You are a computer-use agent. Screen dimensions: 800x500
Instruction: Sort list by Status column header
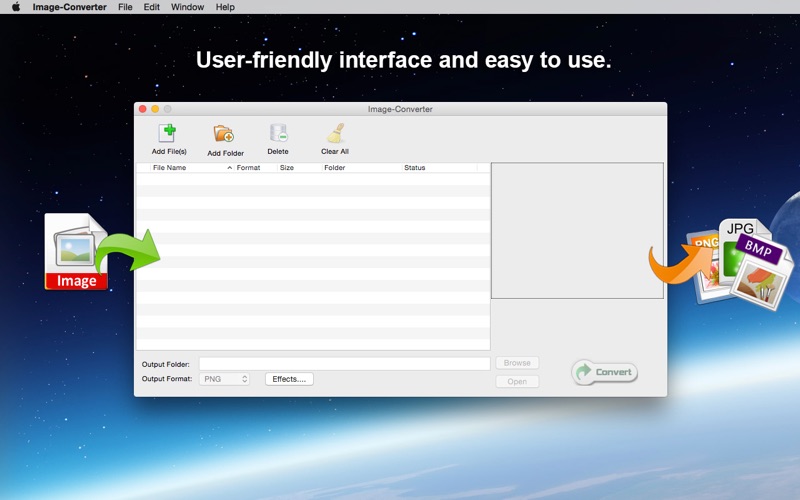439,167
